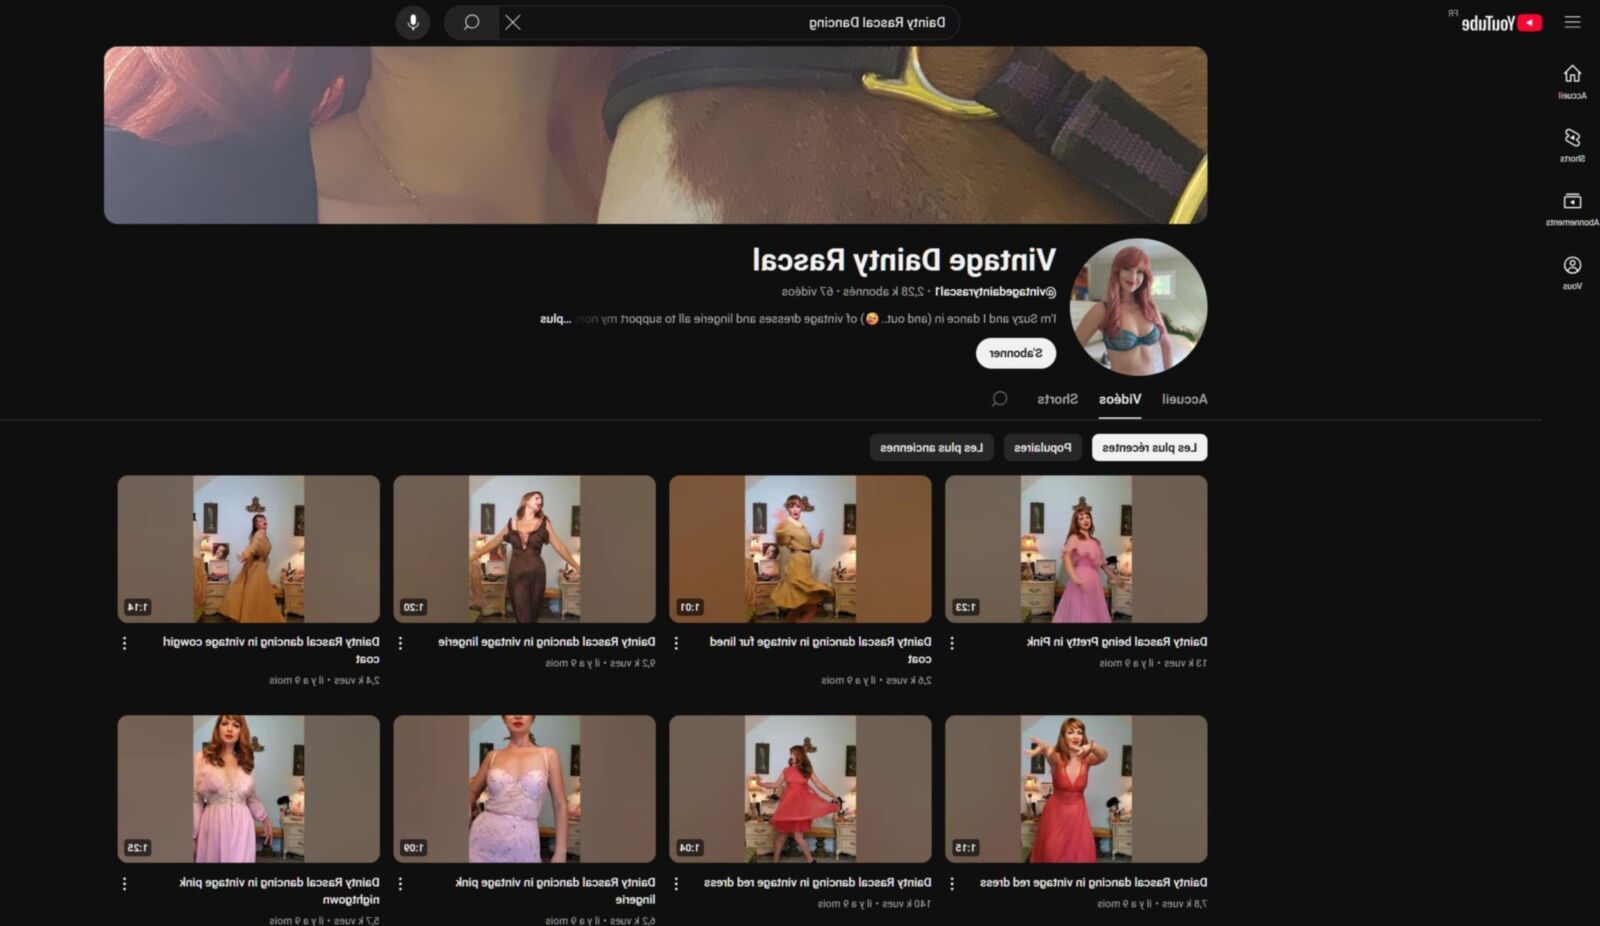Click the S'abonner subscribe button
This screenshot has width=1600, height=926.
click(x=1016, y=353)
